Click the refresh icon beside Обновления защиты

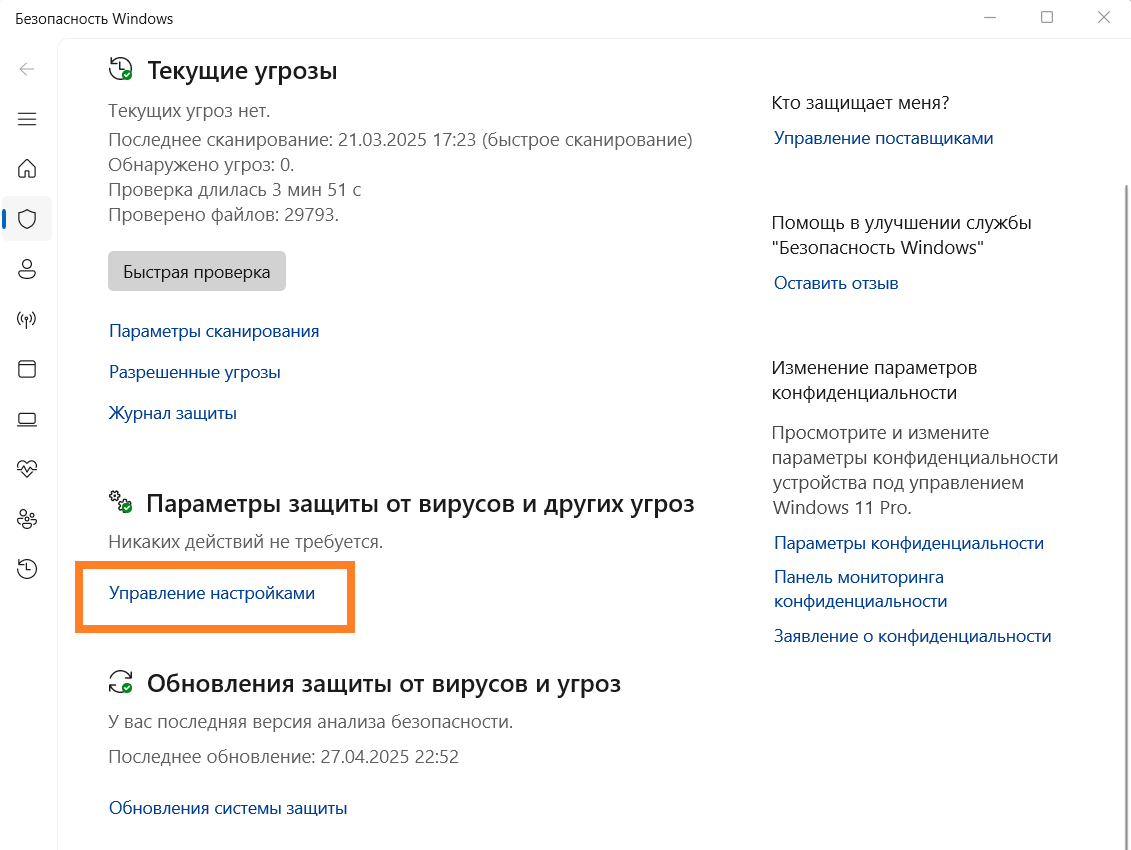pos(120,682)
